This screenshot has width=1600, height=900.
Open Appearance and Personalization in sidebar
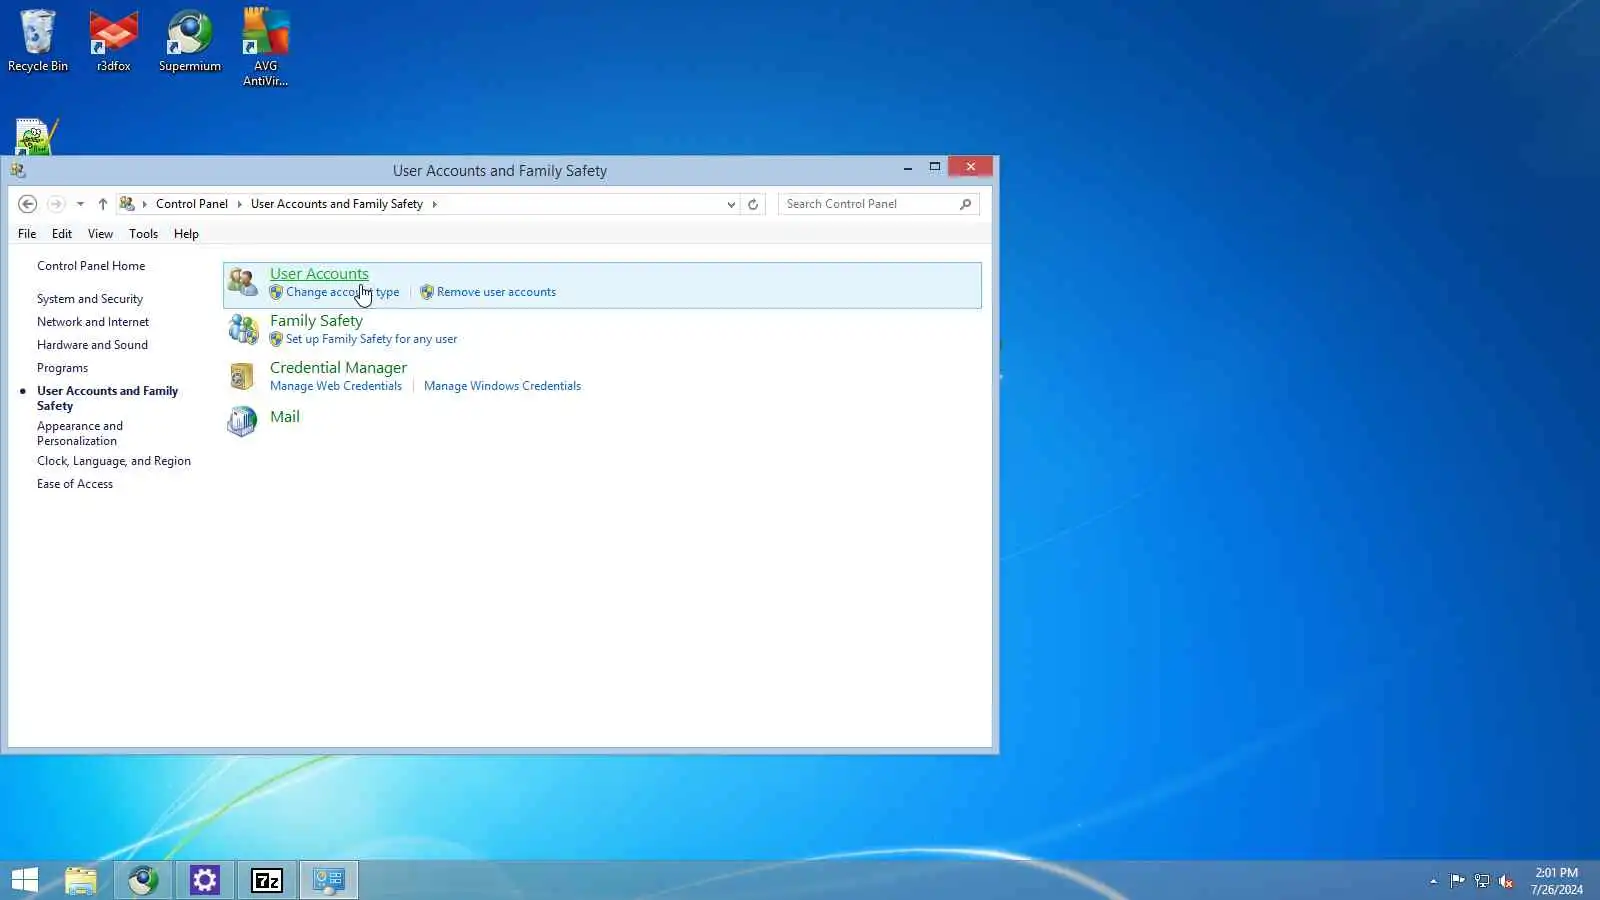click(x=80, y=433)
